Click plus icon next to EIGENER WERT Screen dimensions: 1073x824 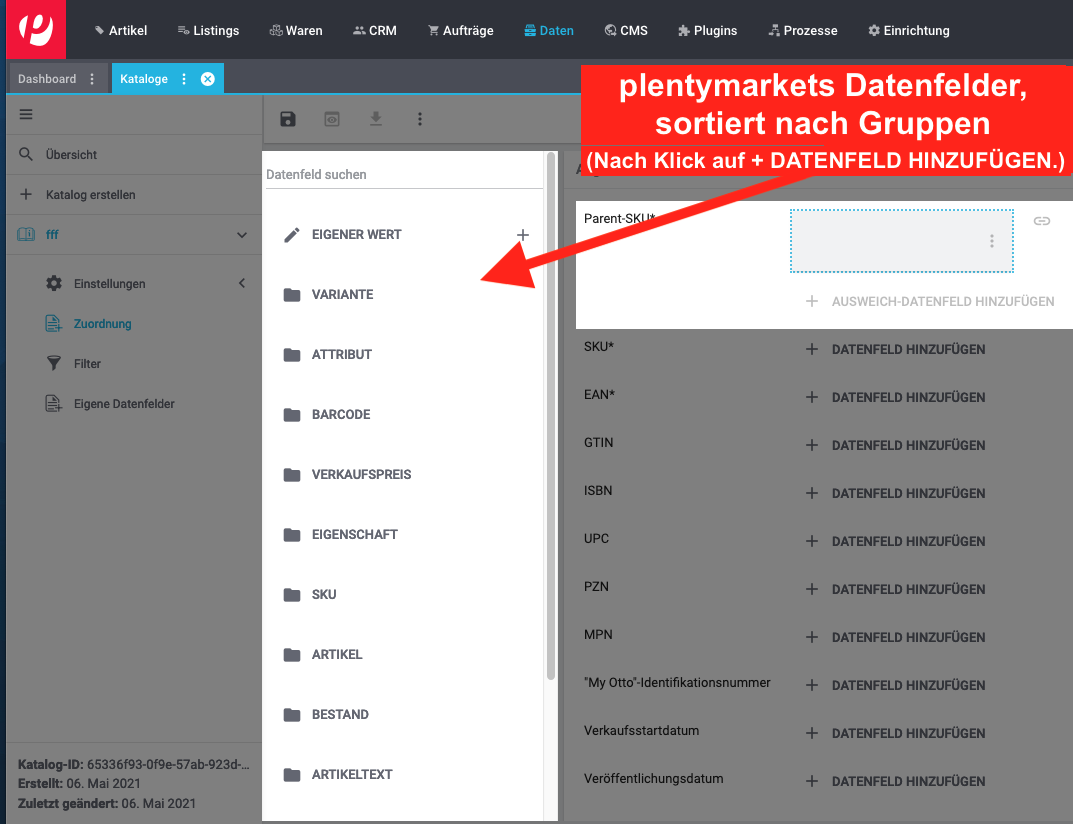click(522, 235)
